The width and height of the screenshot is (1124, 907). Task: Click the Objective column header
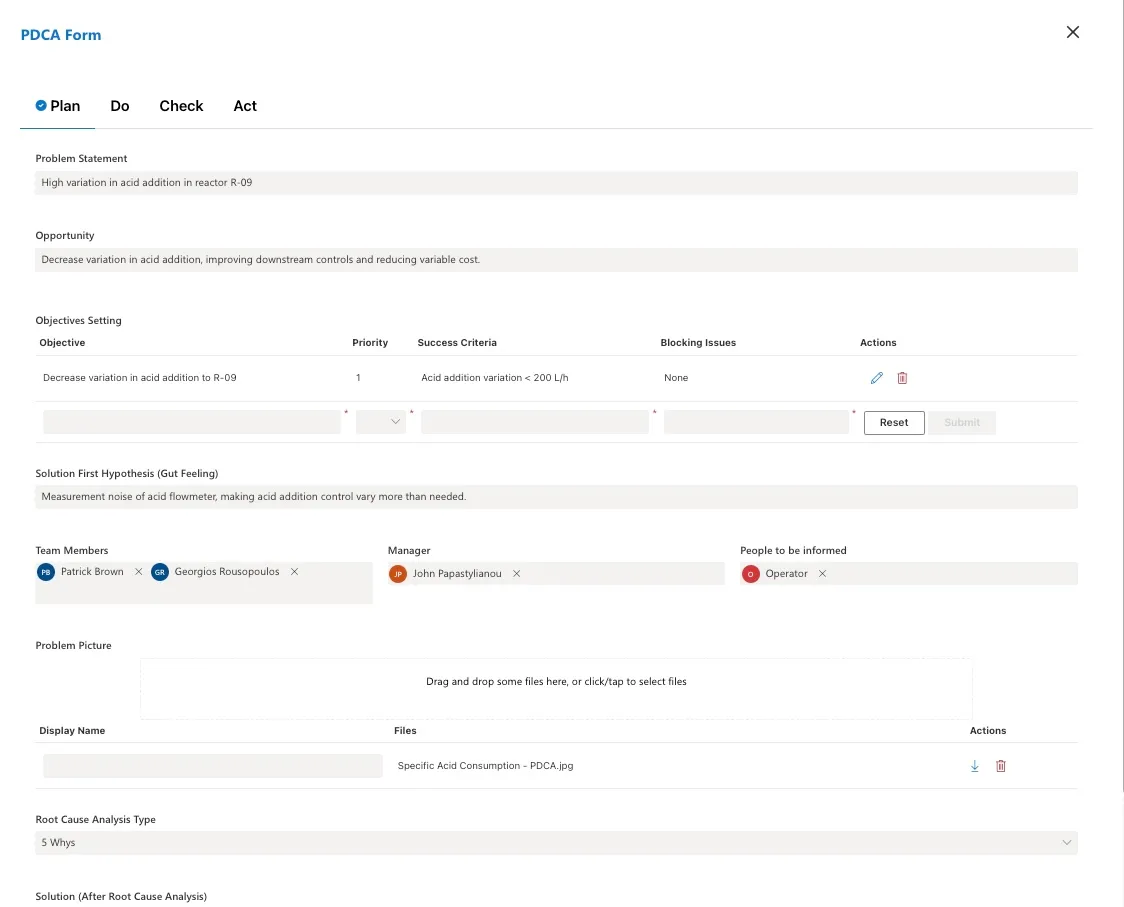coord(62,343)
